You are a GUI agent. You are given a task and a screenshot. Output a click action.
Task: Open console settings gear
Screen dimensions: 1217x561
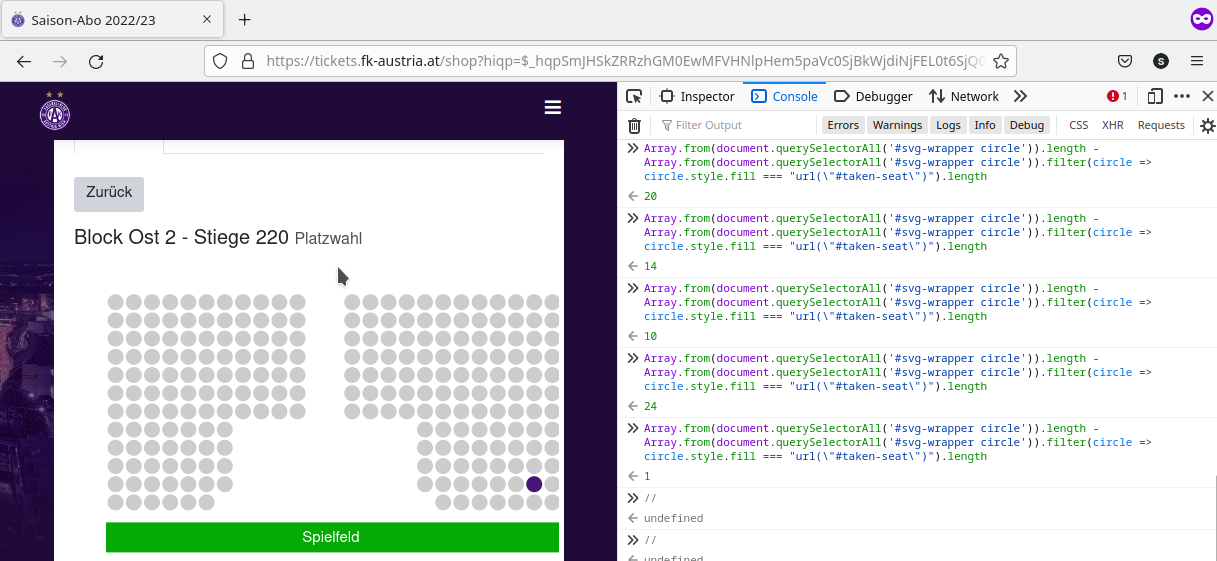pos(1207,125)
